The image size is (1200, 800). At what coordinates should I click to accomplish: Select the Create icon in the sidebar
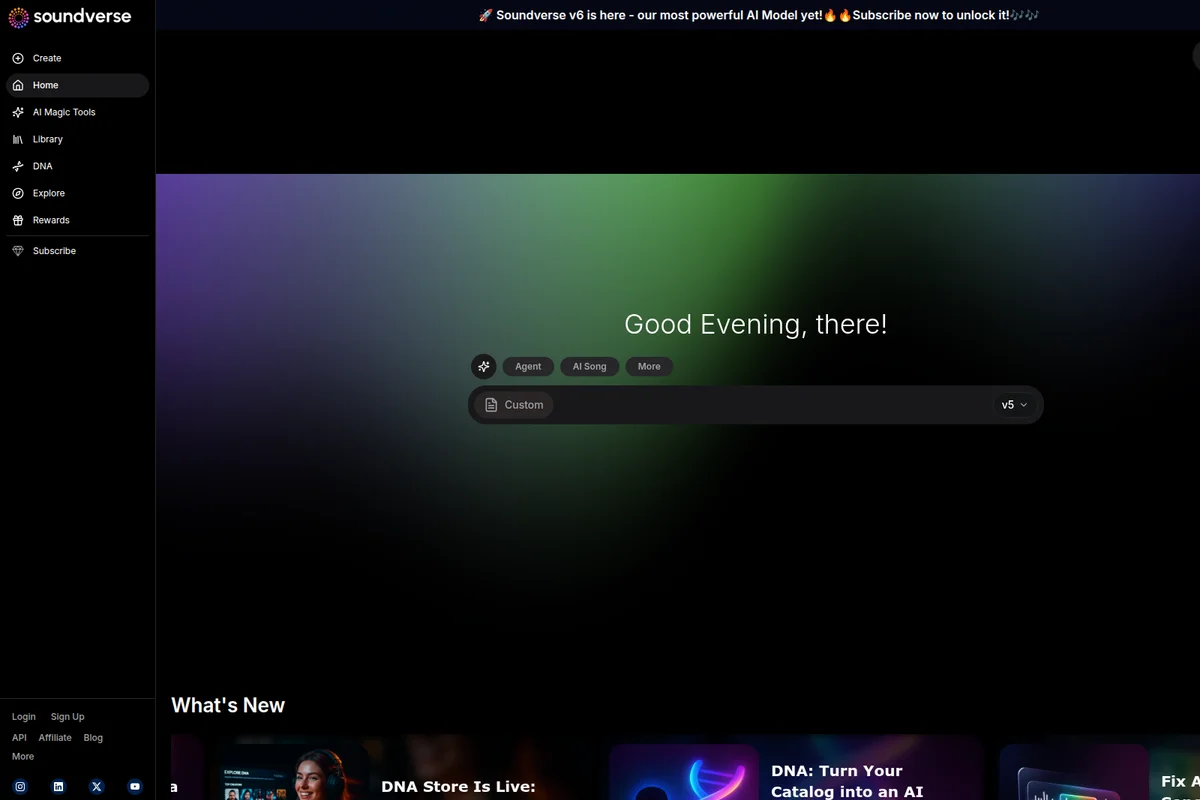(18, 58)
